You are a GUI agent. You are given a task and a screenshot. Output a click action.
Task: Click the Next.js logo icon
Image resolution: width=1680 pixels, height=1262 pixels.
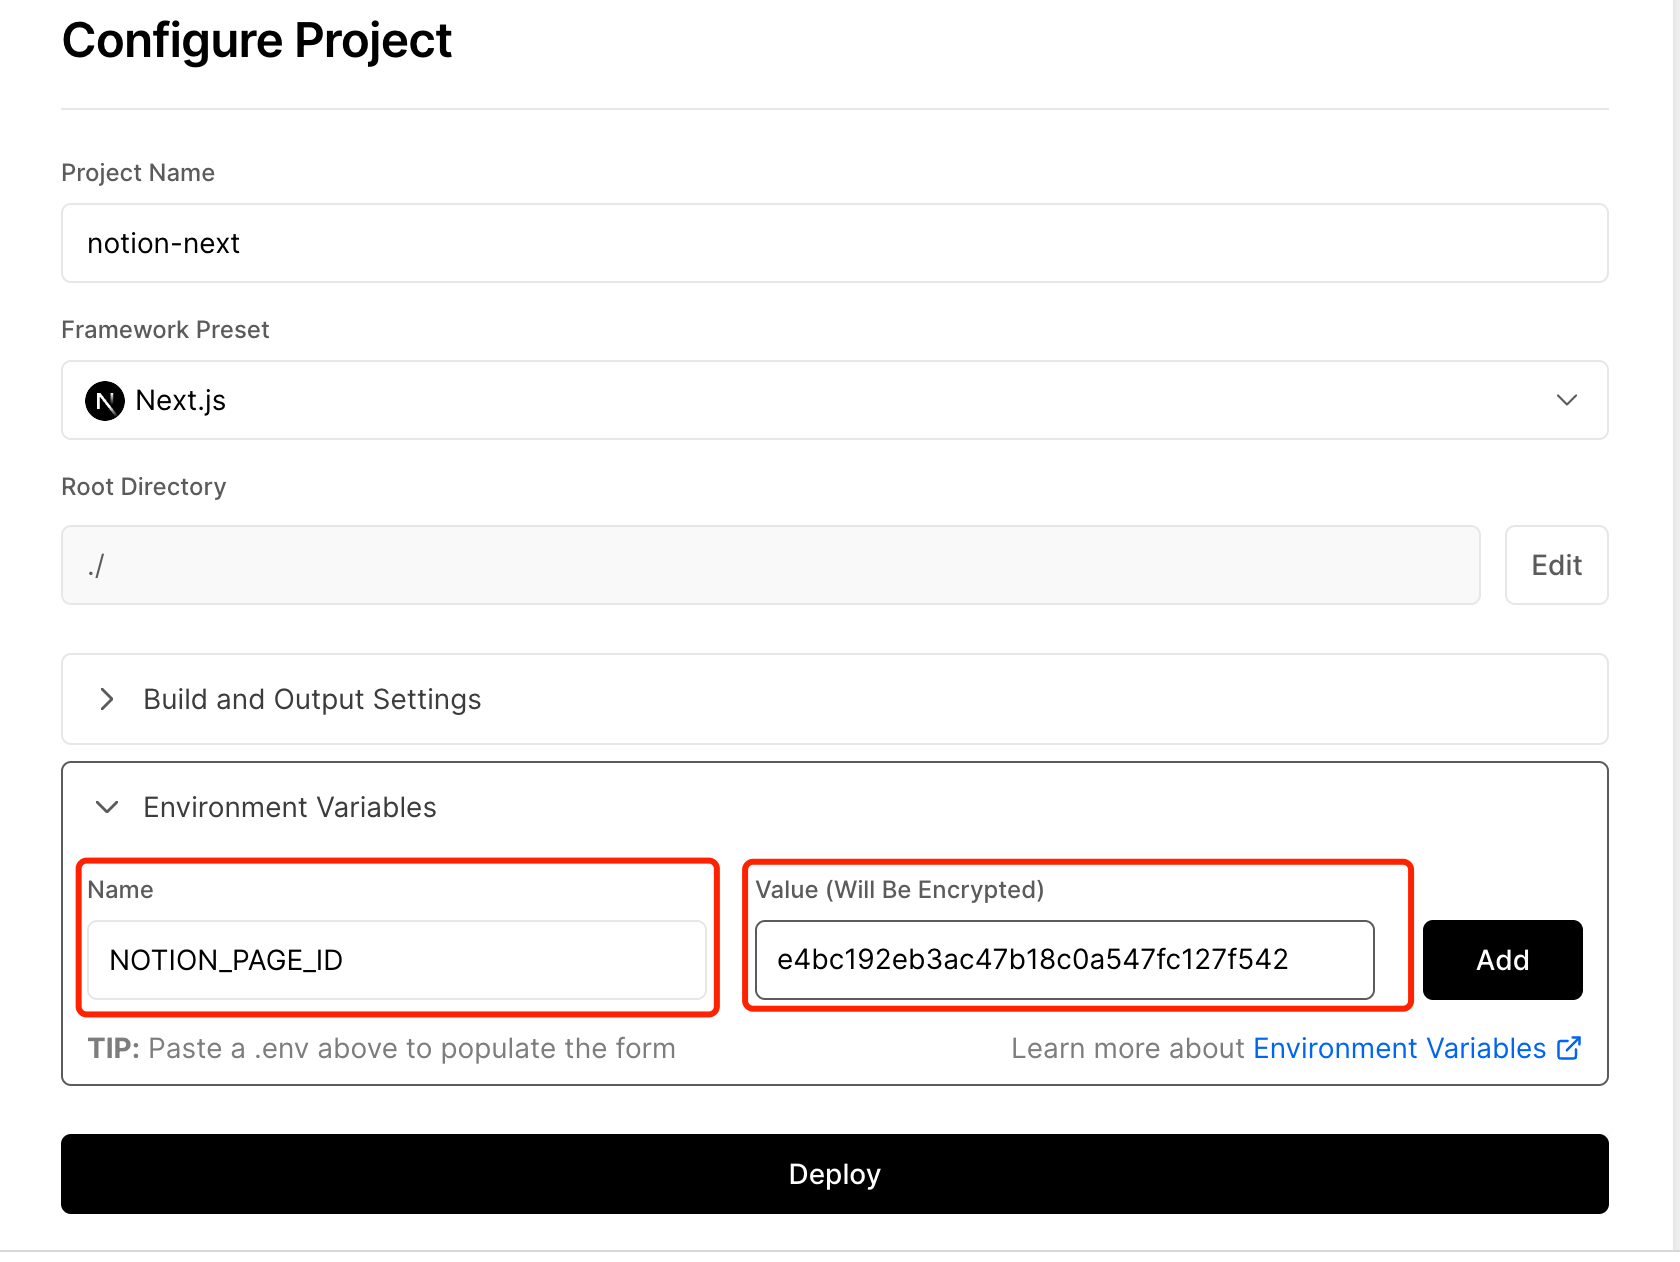point(105,401)
